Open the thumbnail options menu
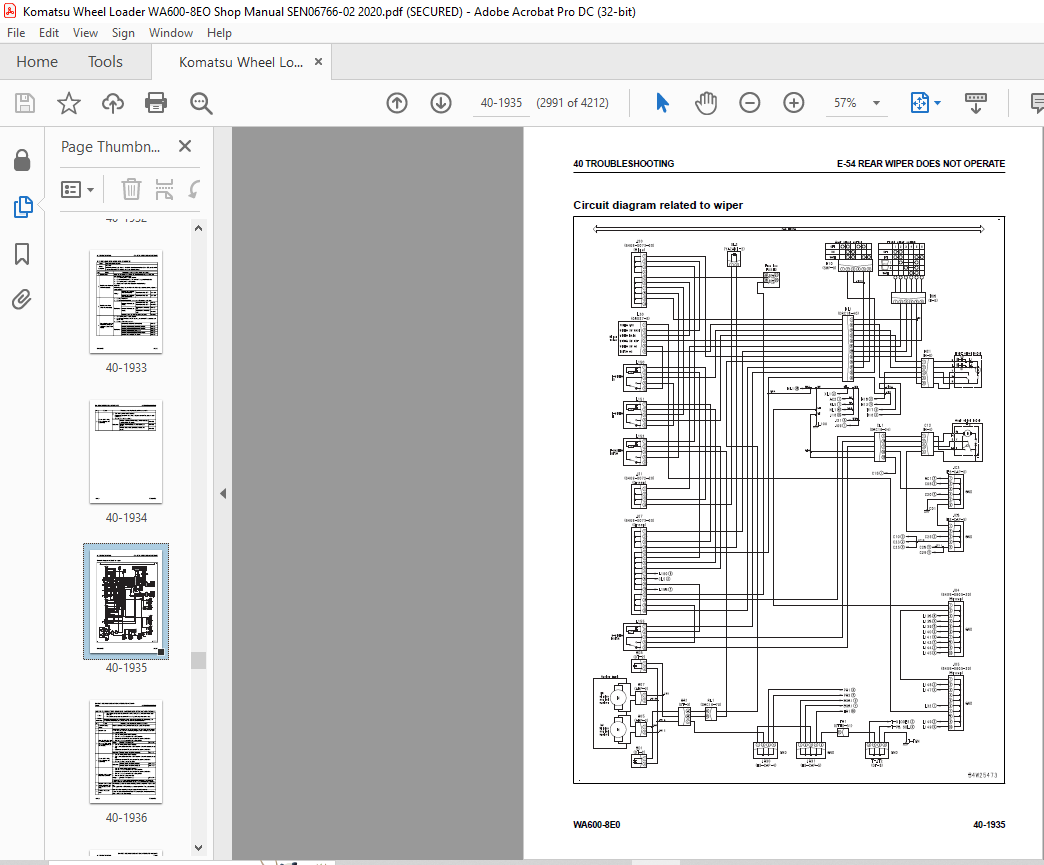Image resolution: width=1044 pixels, height=865 pixels. click(x=77, y=190)
